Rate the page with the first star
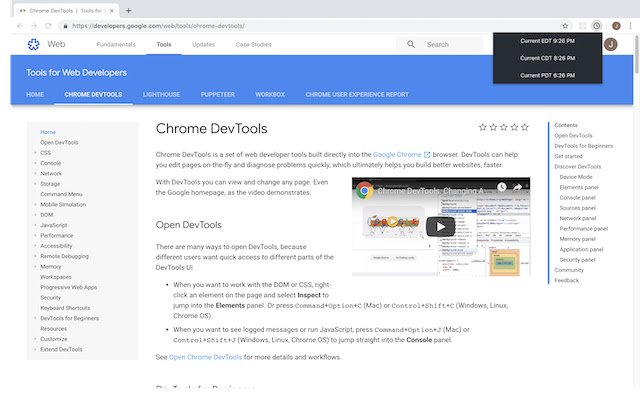640x400 pixels. pos(482,127)
